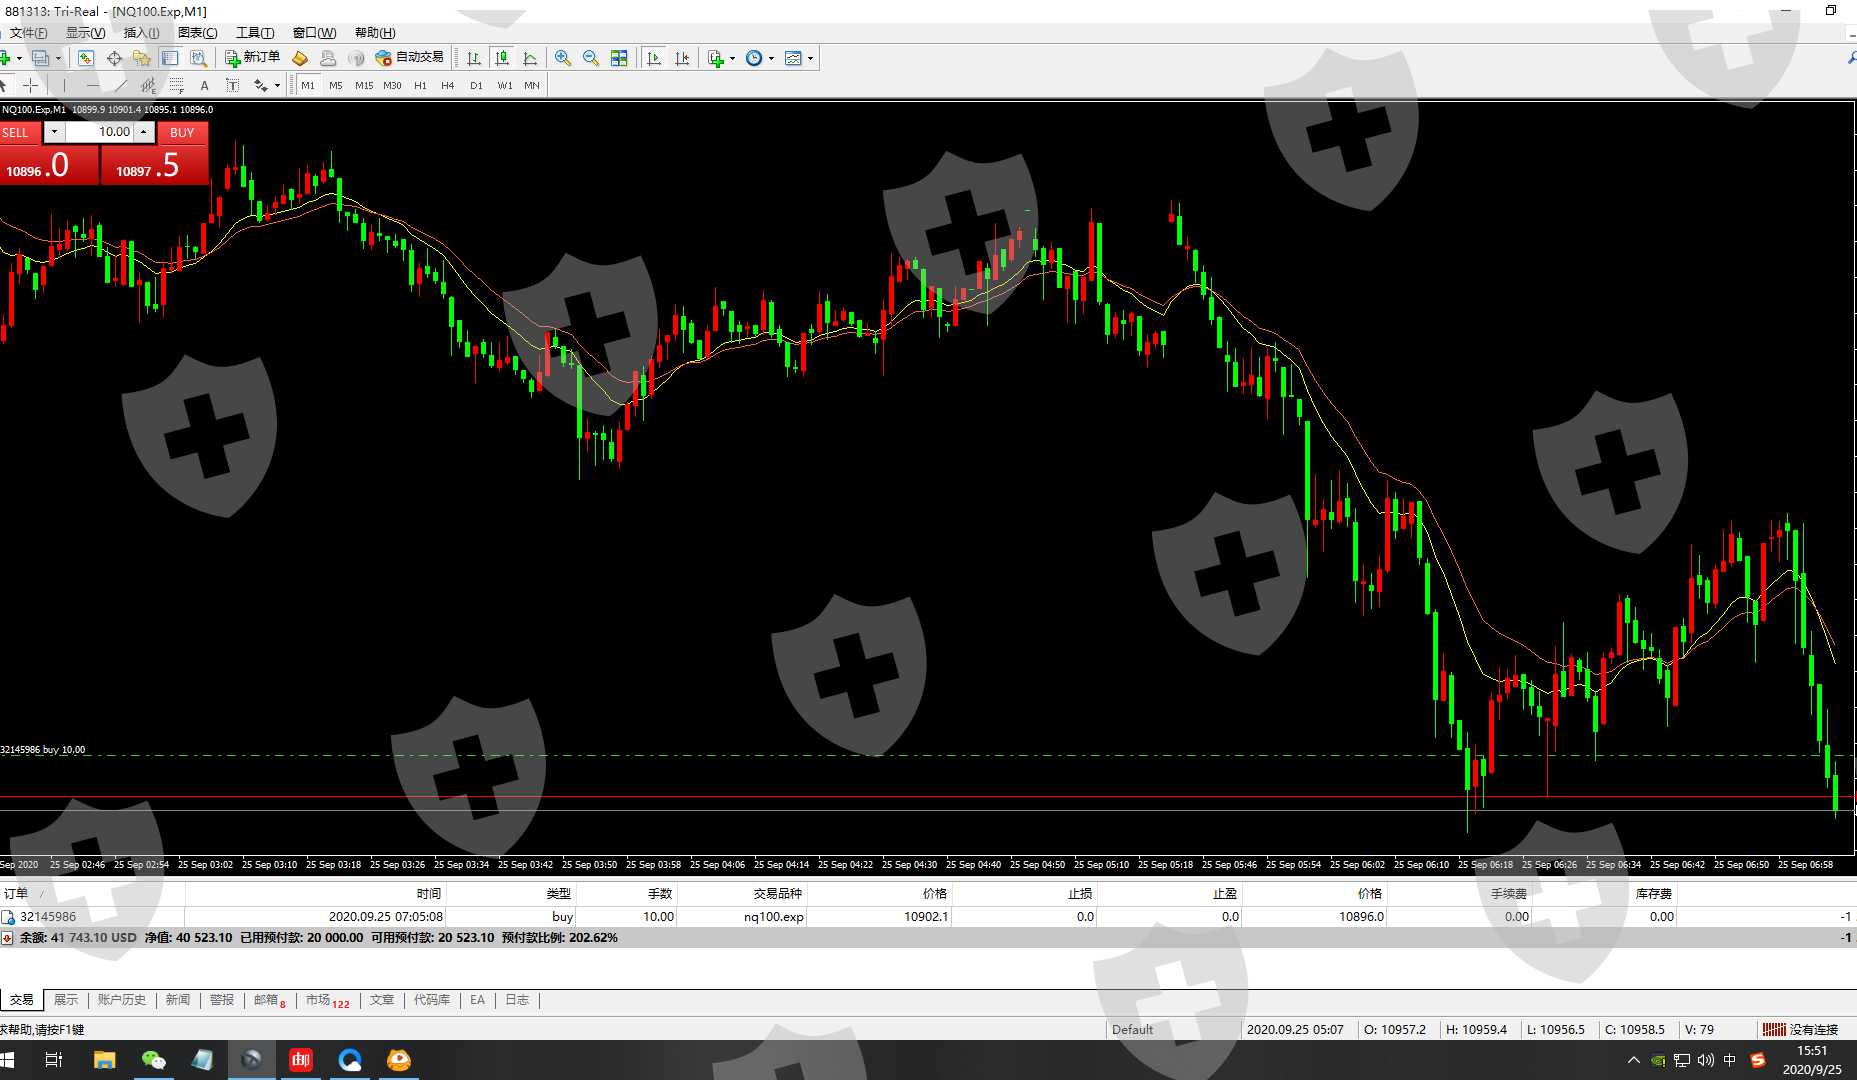Click the Zoom In magnifier icon

pos(563,58)
